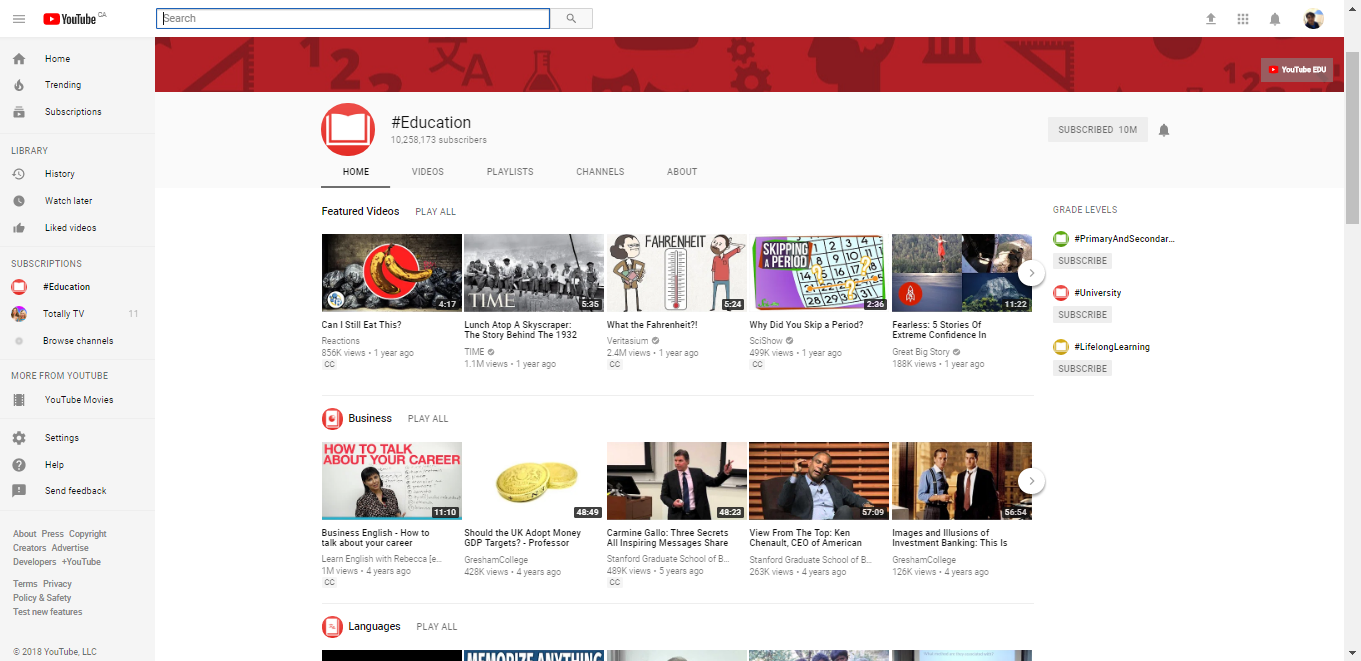Open Lunch Atop A Skyscraper TIME thumbnail
Viewport: 1361px width, 661px height.
tap(534, 273)
